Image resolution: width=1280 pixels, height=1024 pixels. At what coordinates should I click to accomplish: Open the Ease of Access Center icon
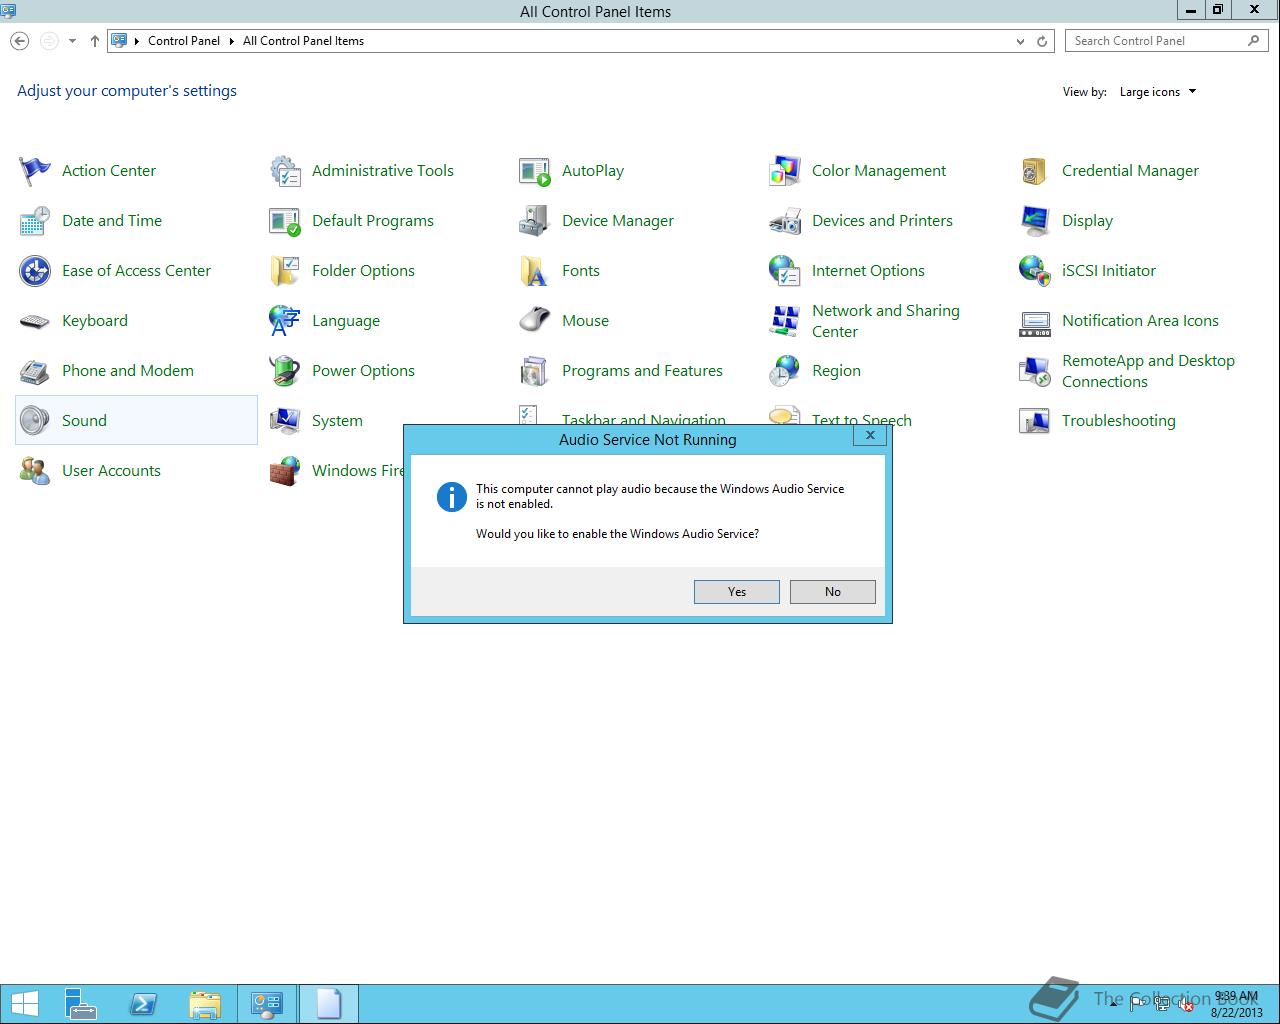[35, 271]
